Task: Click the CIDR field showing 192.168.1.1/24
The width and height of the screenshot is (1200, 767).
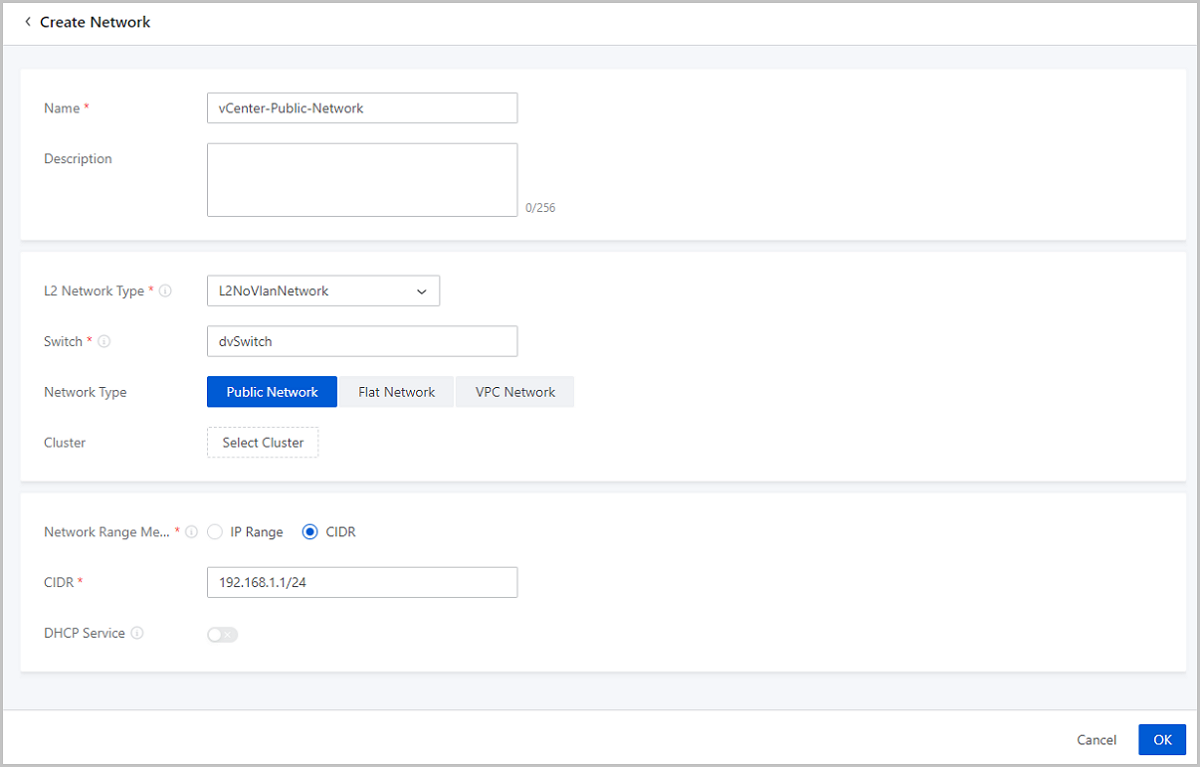Action: [x=362, y=581]
